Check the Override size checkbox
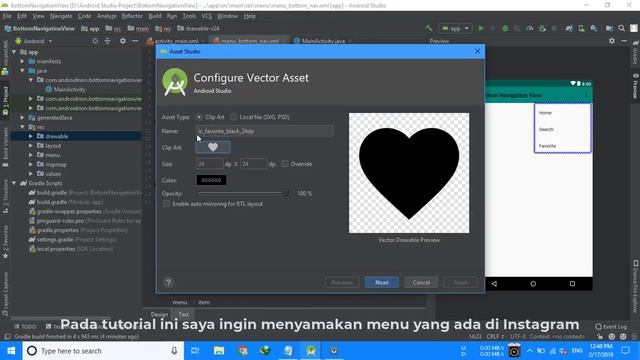The width and height of the screenshot is (640, 360). click(285, 164)
